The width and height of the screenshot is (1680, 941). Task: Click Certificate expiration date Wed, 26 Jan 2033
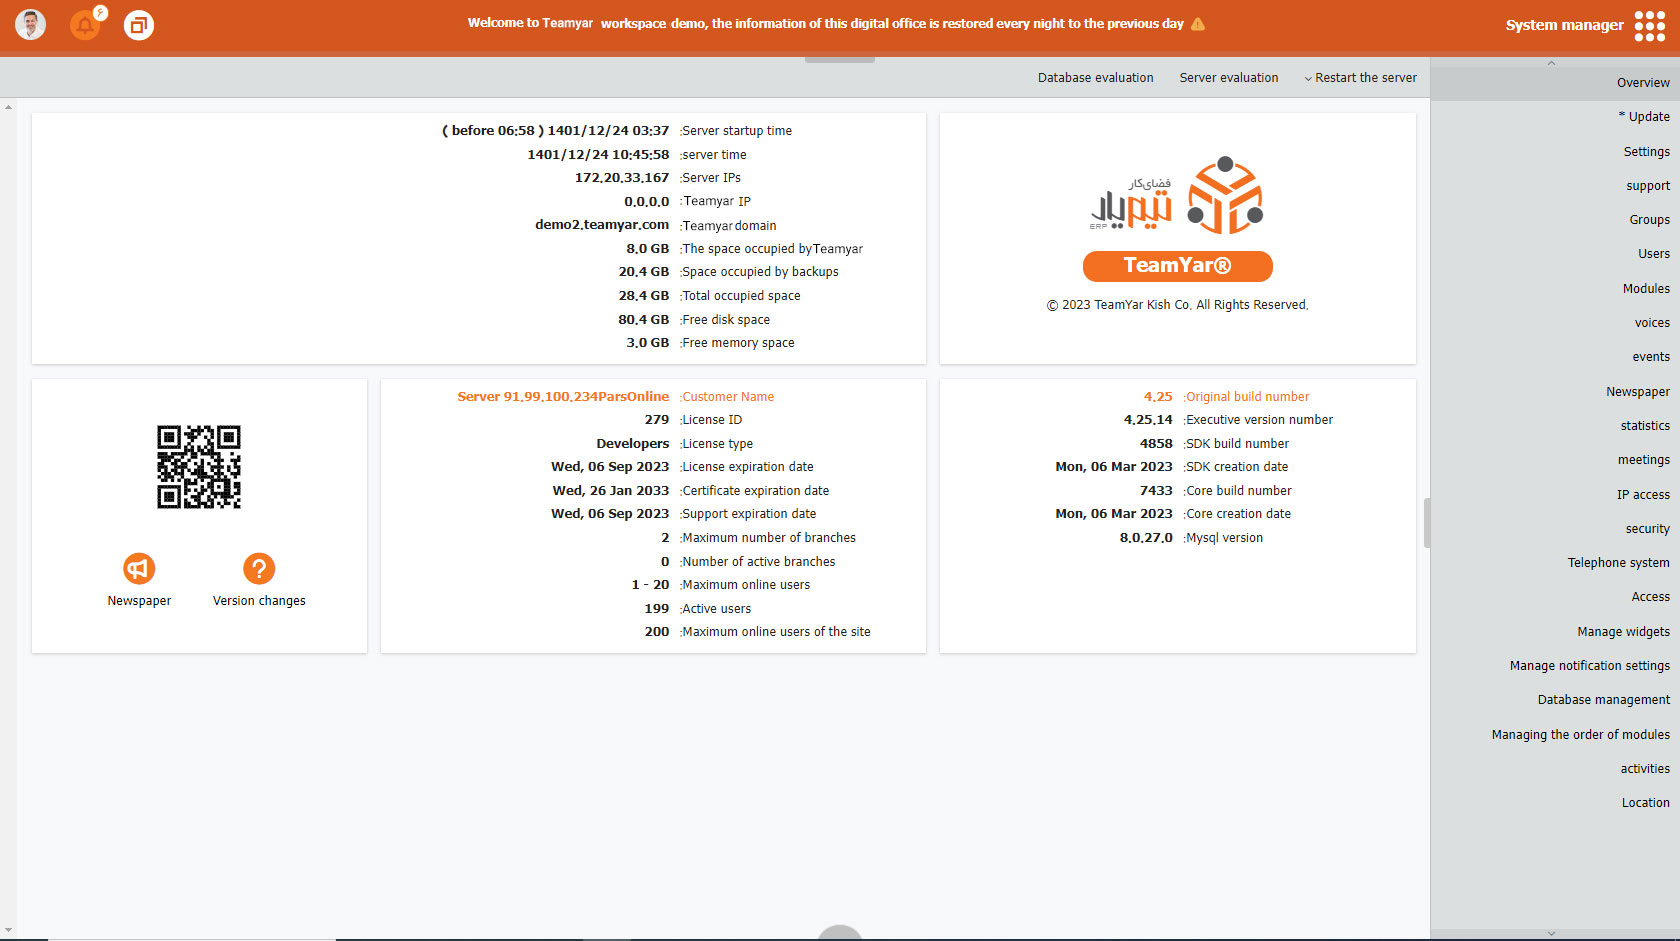click(x=611, y=491)
